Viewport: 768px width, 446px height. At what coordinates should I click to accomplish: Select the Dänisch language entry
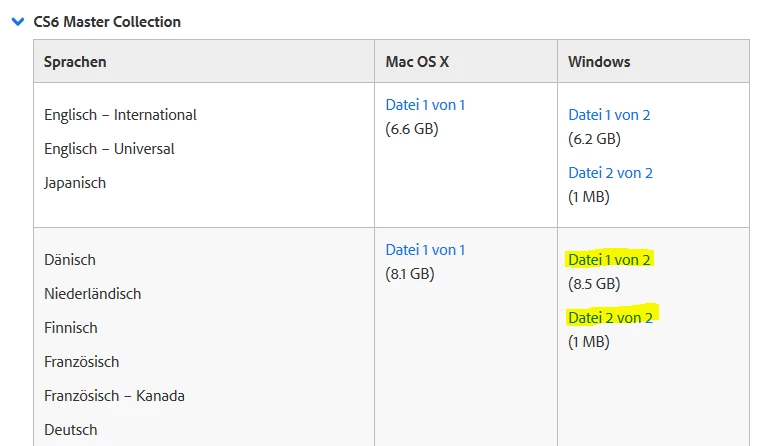tap(70, 260)
